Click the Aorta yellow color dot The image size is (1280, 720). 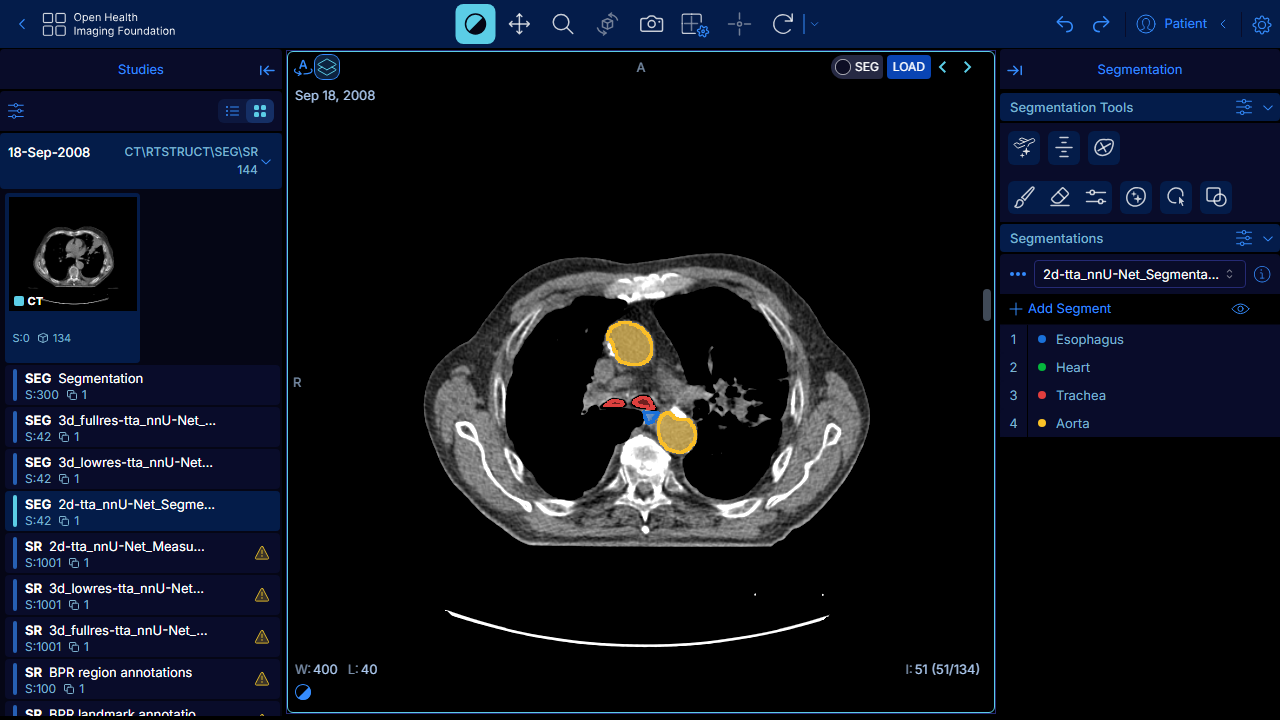[x=1042, y=424]
